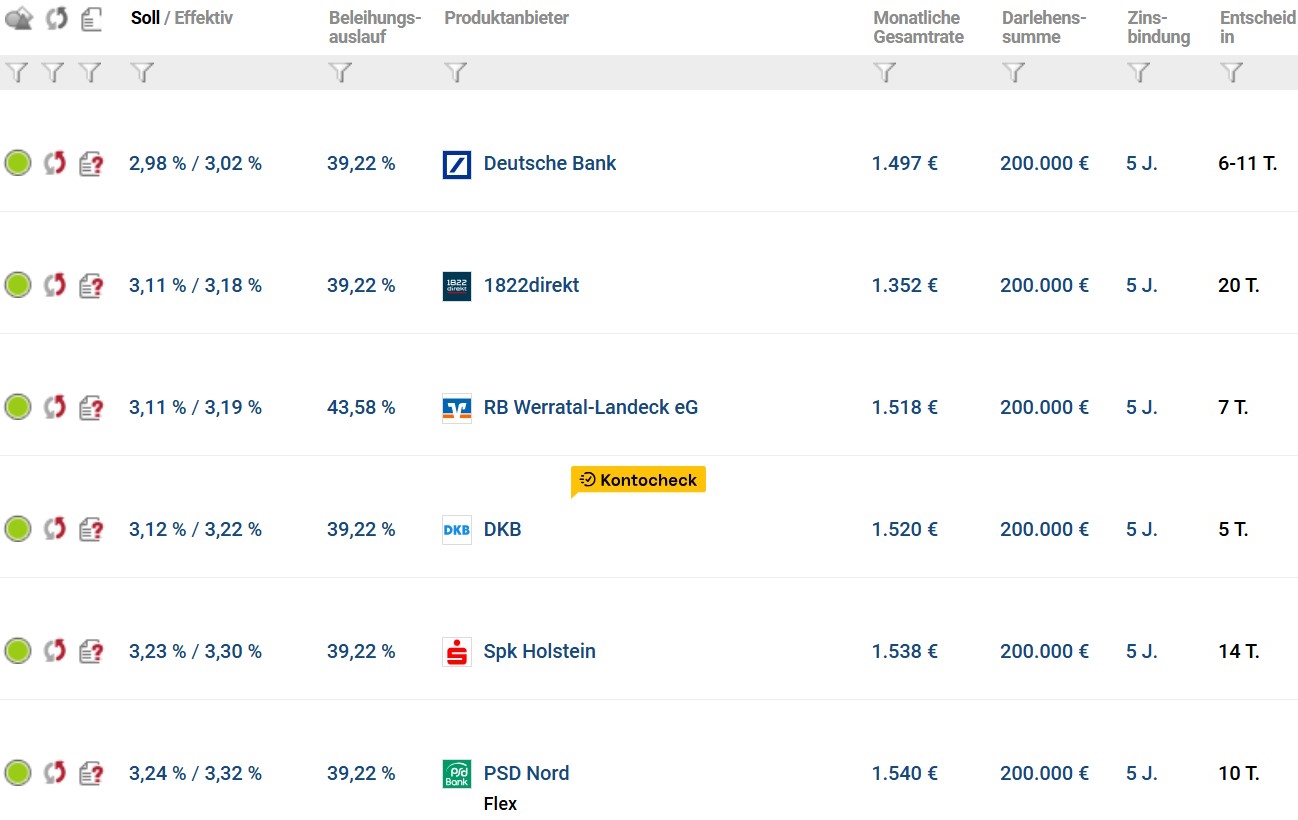This screenshot has height=820, width=1298.
Task: Click the red refresh icon in DKB row
Action: [55, 529]
